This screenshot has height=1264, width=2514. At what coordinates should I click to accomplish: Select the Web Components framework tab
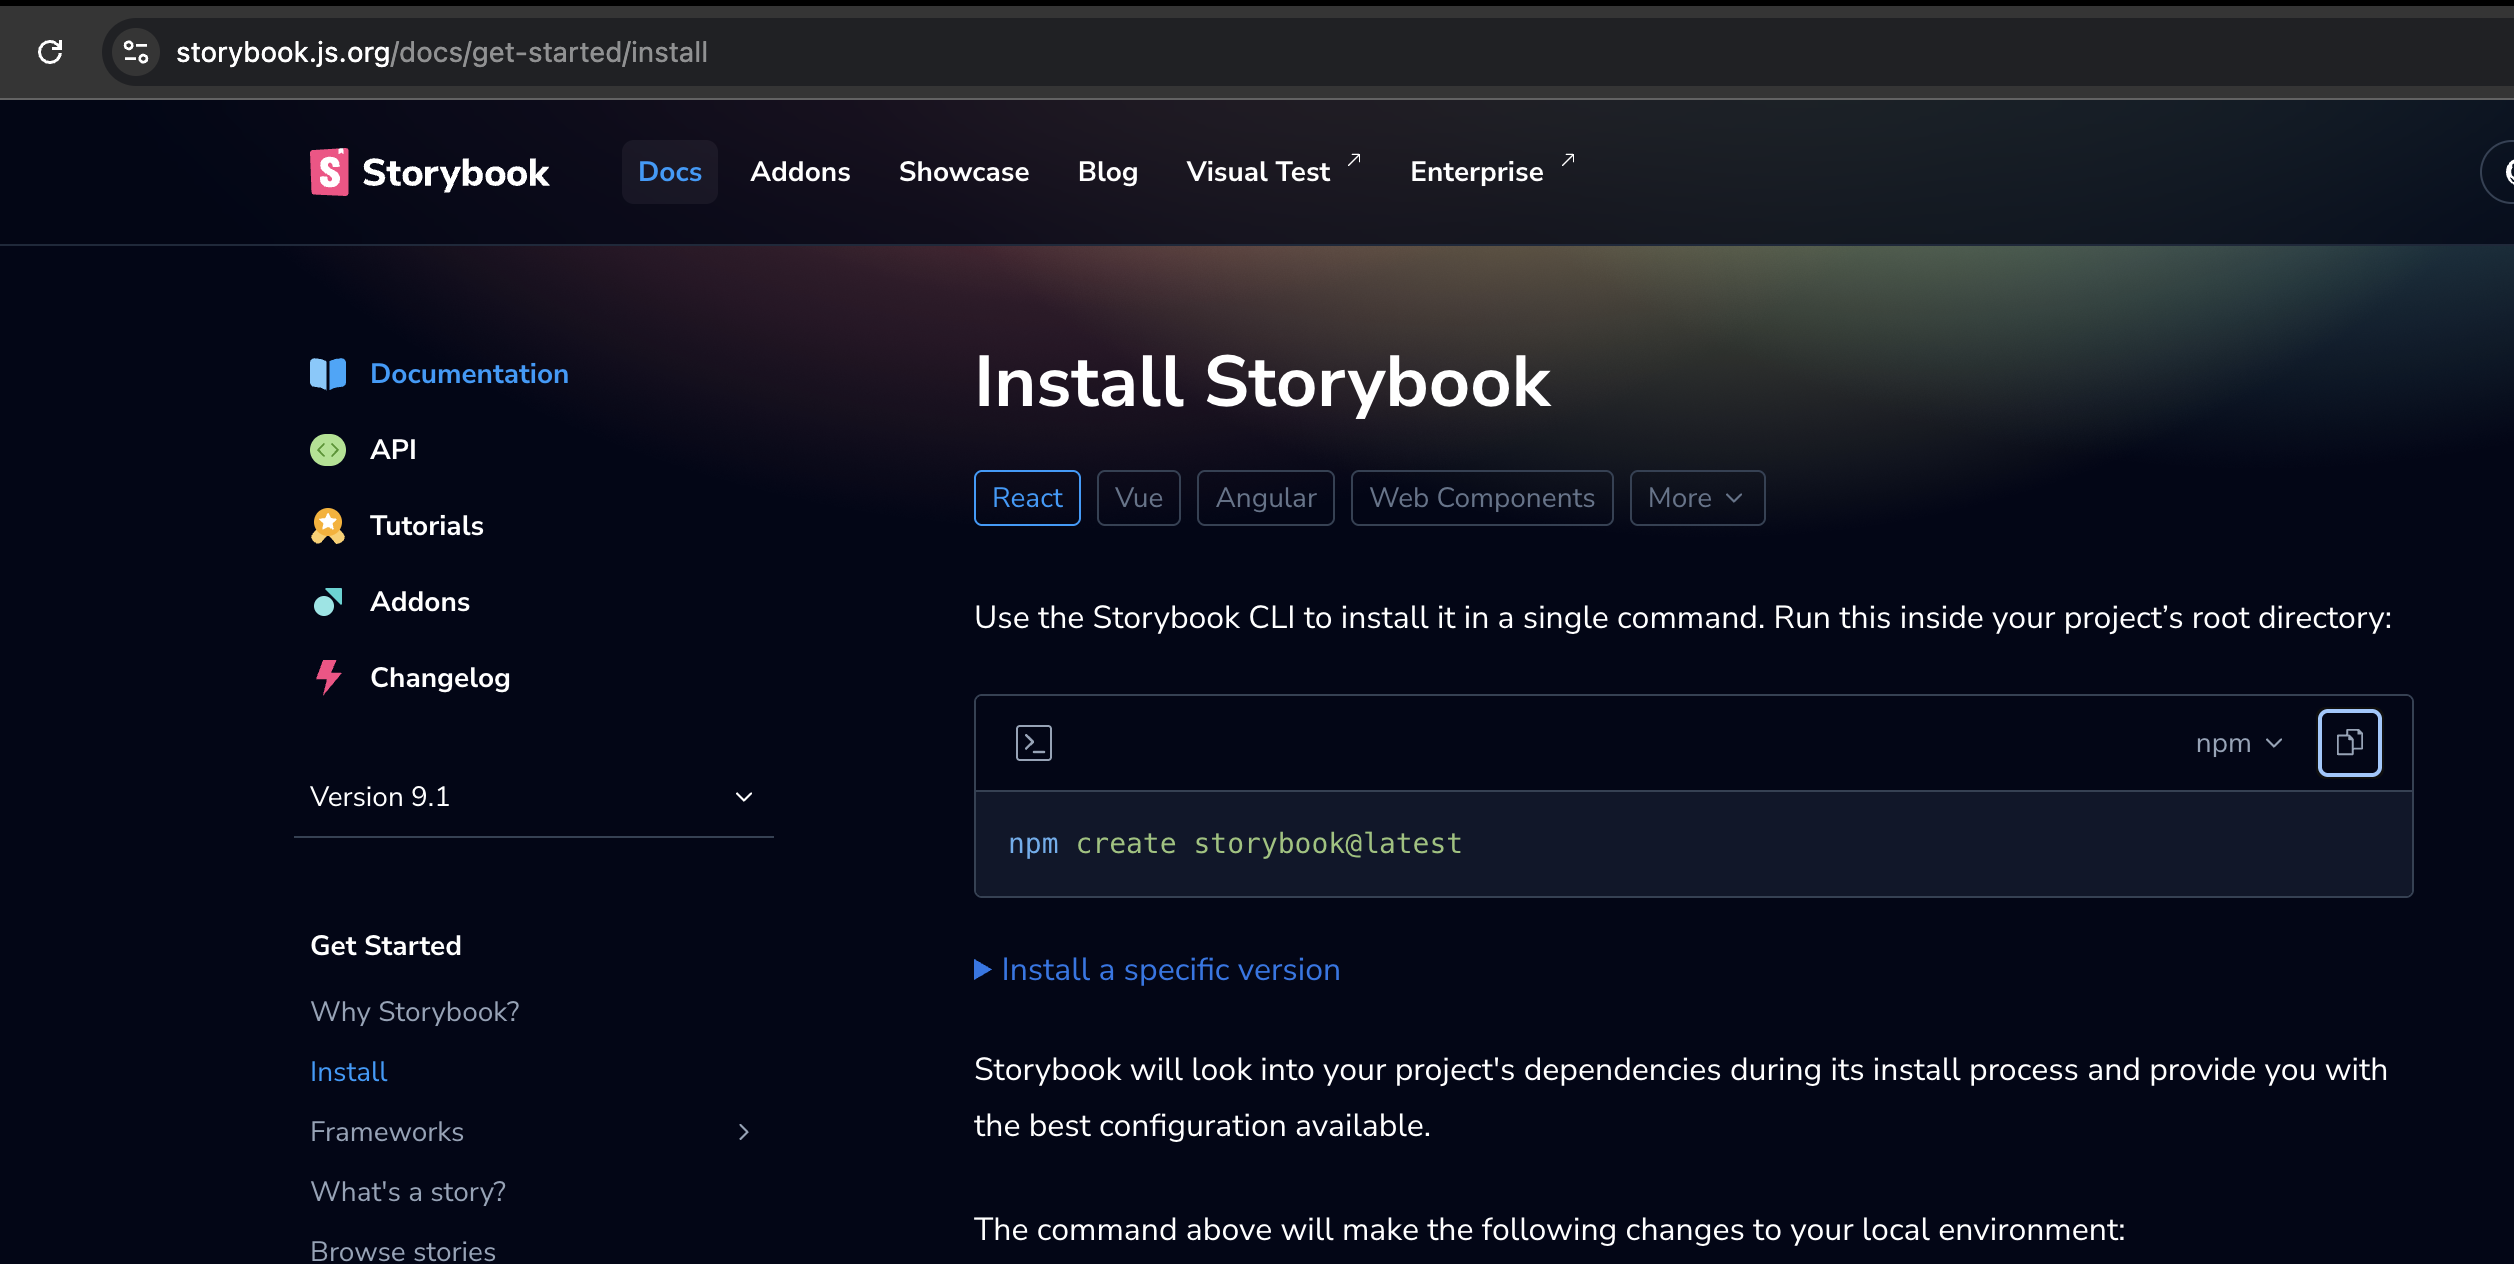(x=1482, y=498)
